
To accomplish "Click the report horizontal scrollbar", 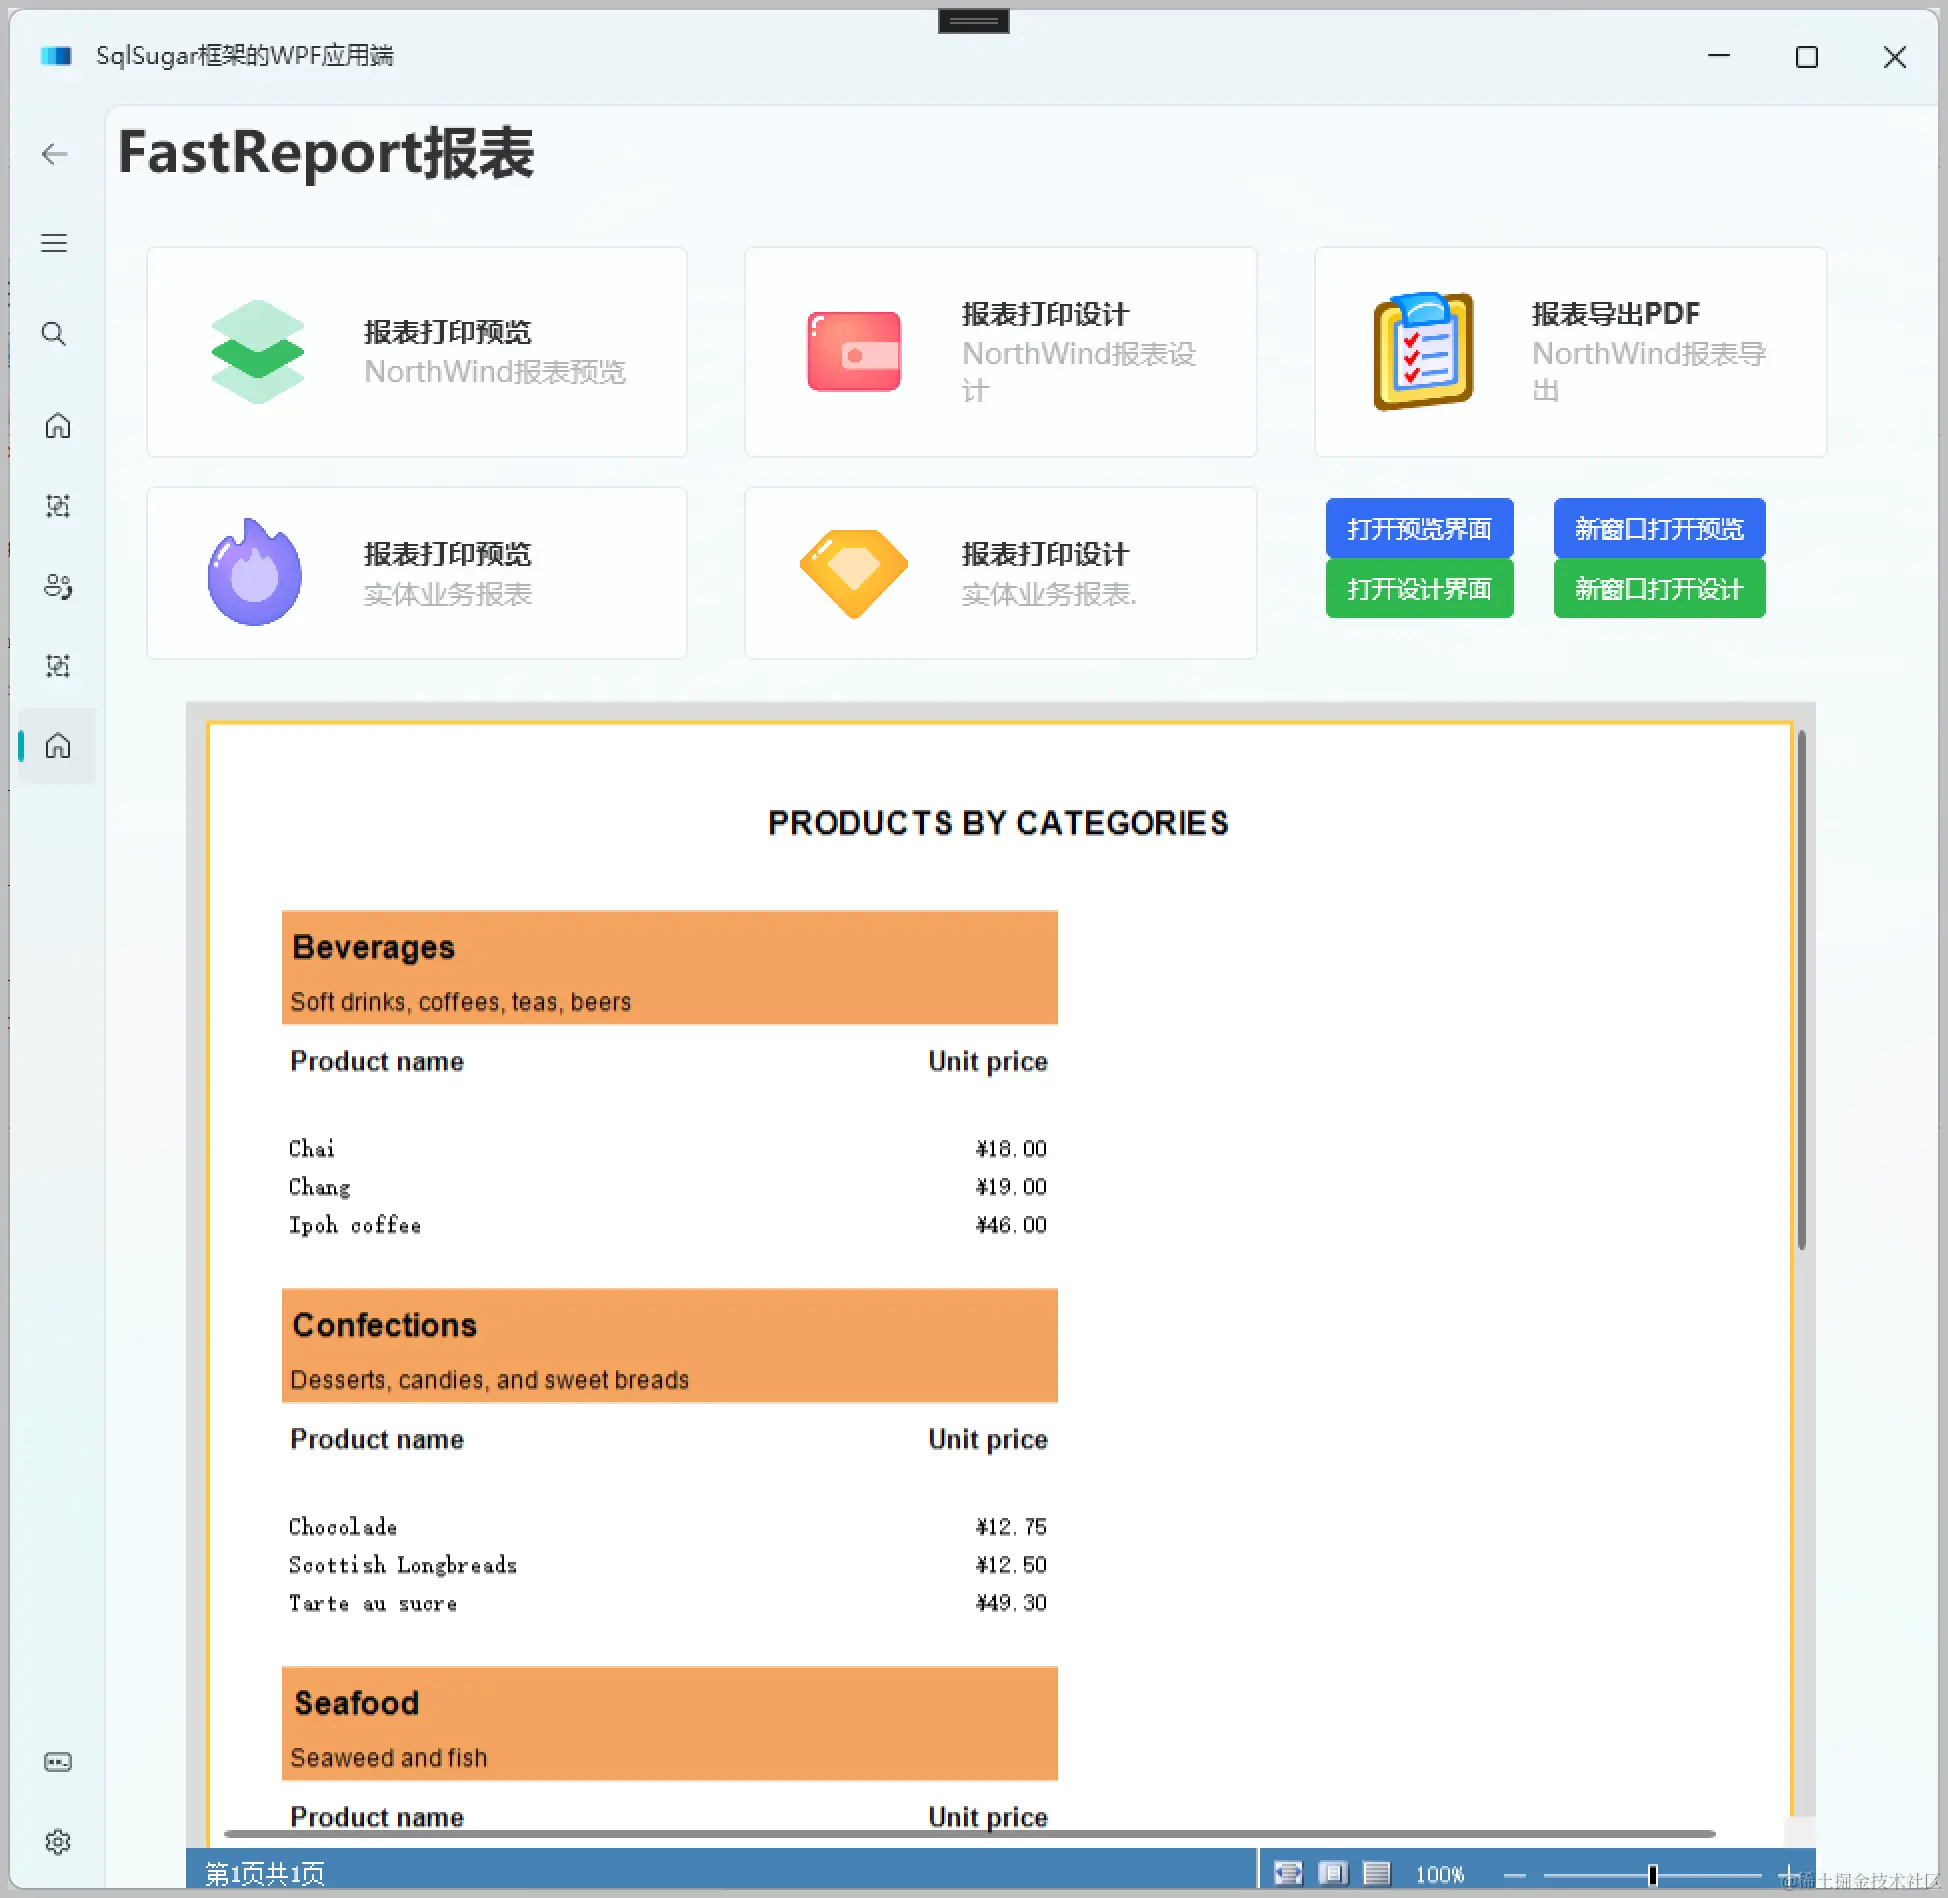I will [x=970, y=1834].
